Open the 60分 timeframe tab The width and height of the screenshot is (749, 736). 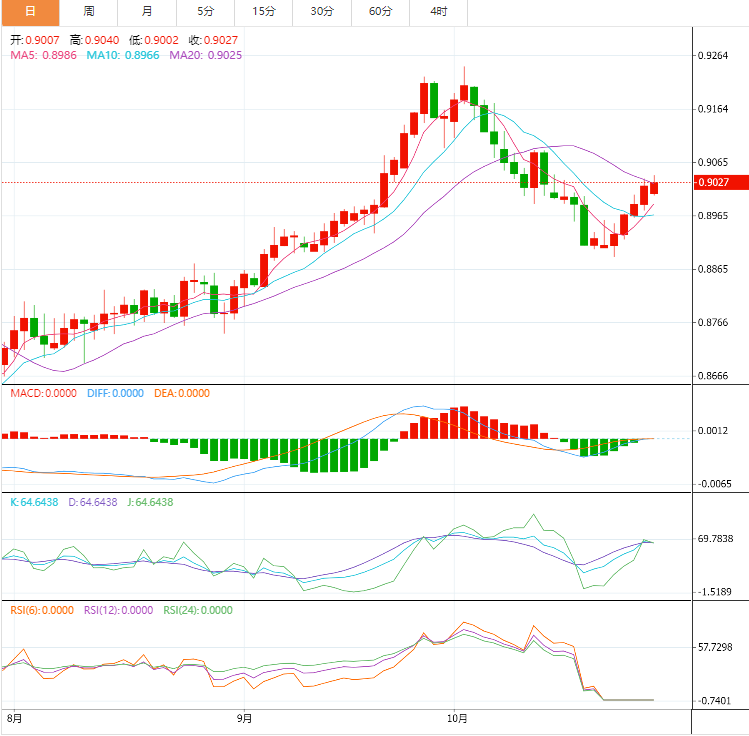[x=381, y=12]
